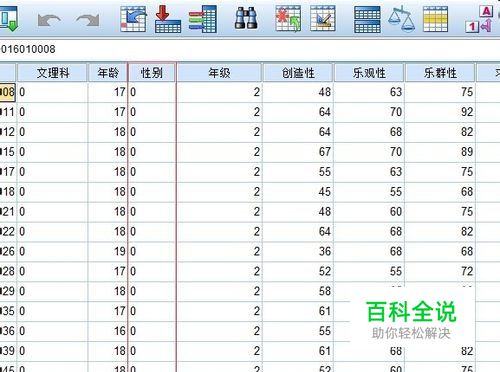Select the 乐群性 column header
Screen dimensions: 500x372
click(x=440, y=72)
